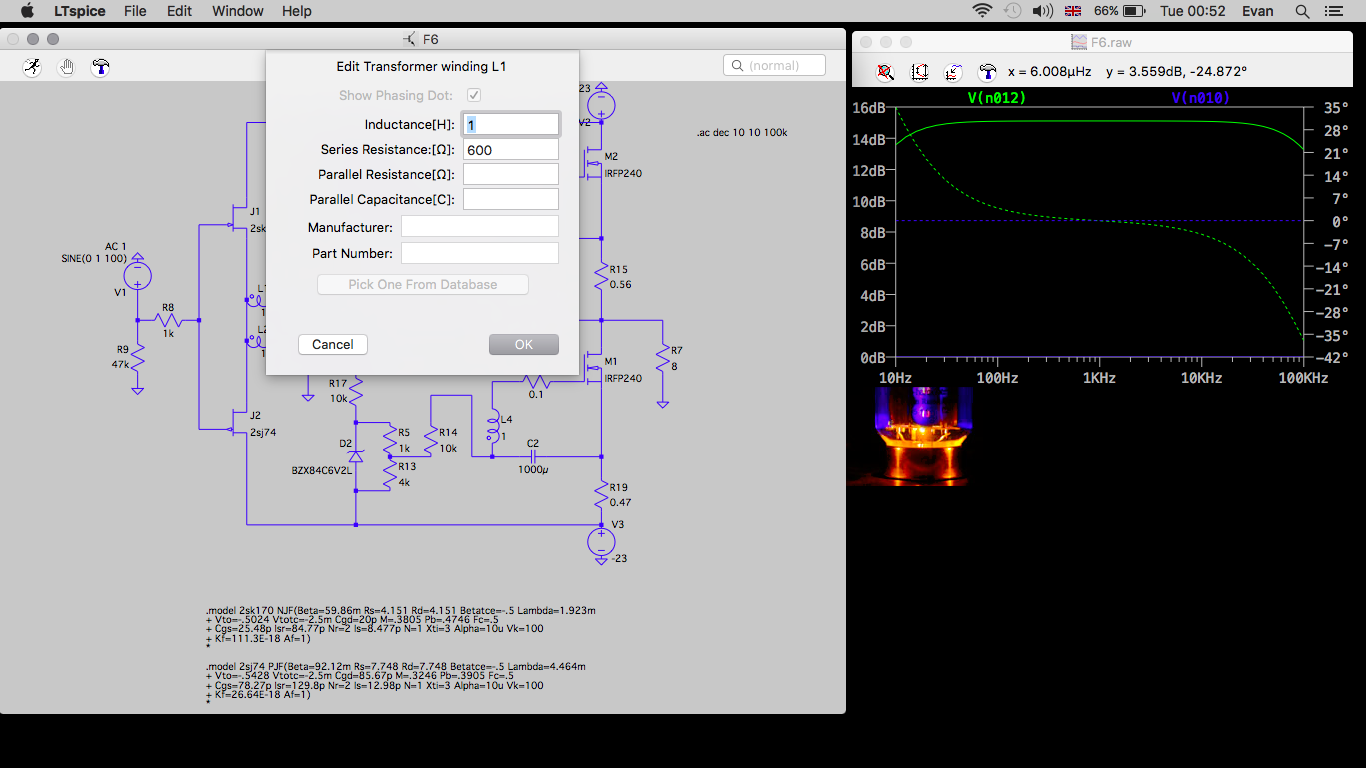Click the (normal) search field in F6

click(x=774, y=65)
